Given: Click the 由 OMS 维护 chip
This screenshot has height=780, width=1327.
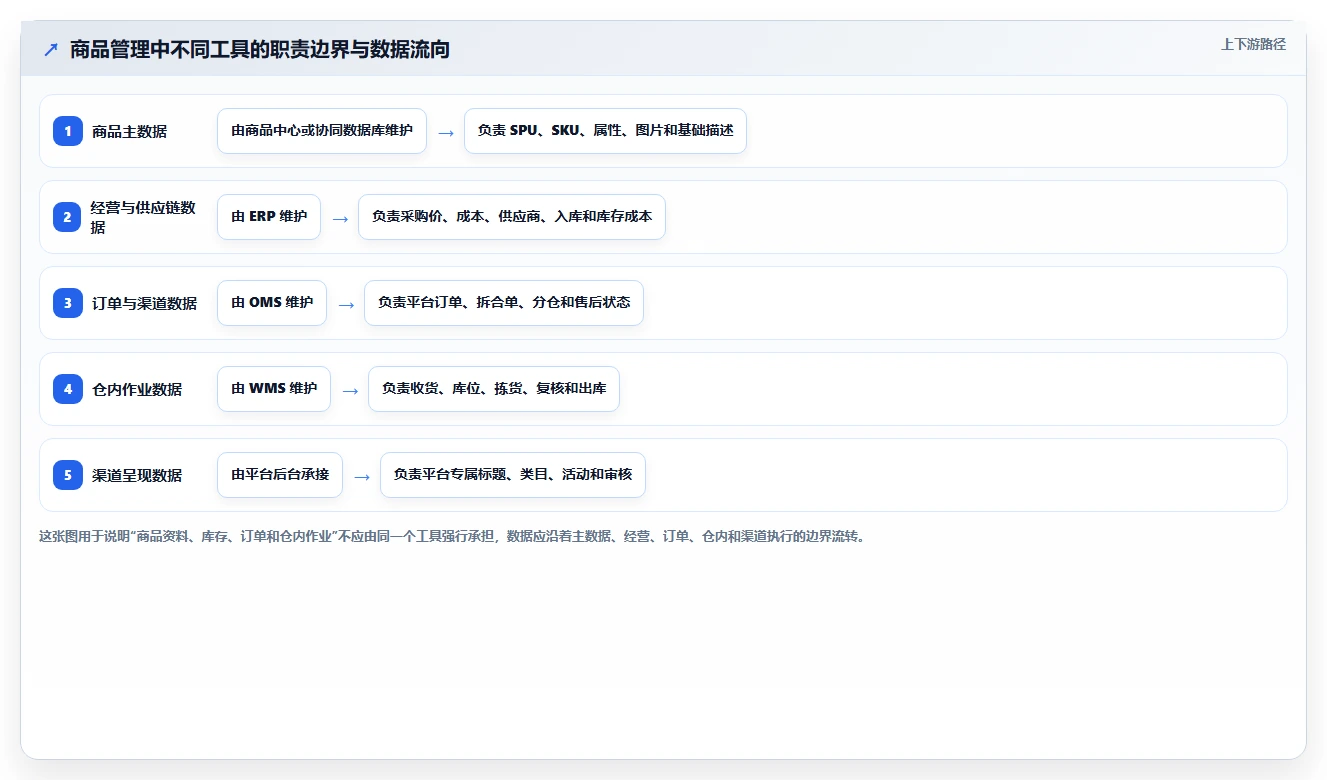Looking at the screenshot, I should [x=272, y=303].
